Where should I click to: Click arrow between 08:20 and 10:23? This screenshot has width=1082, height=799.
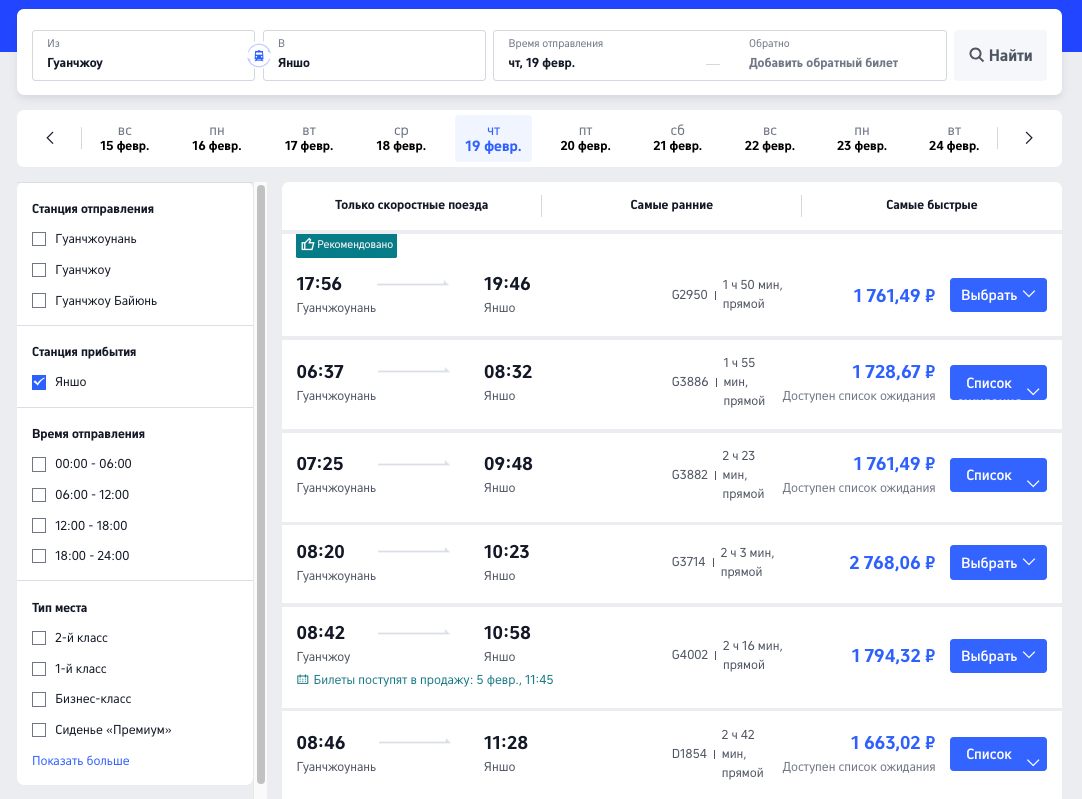click(x=413, y=552)
